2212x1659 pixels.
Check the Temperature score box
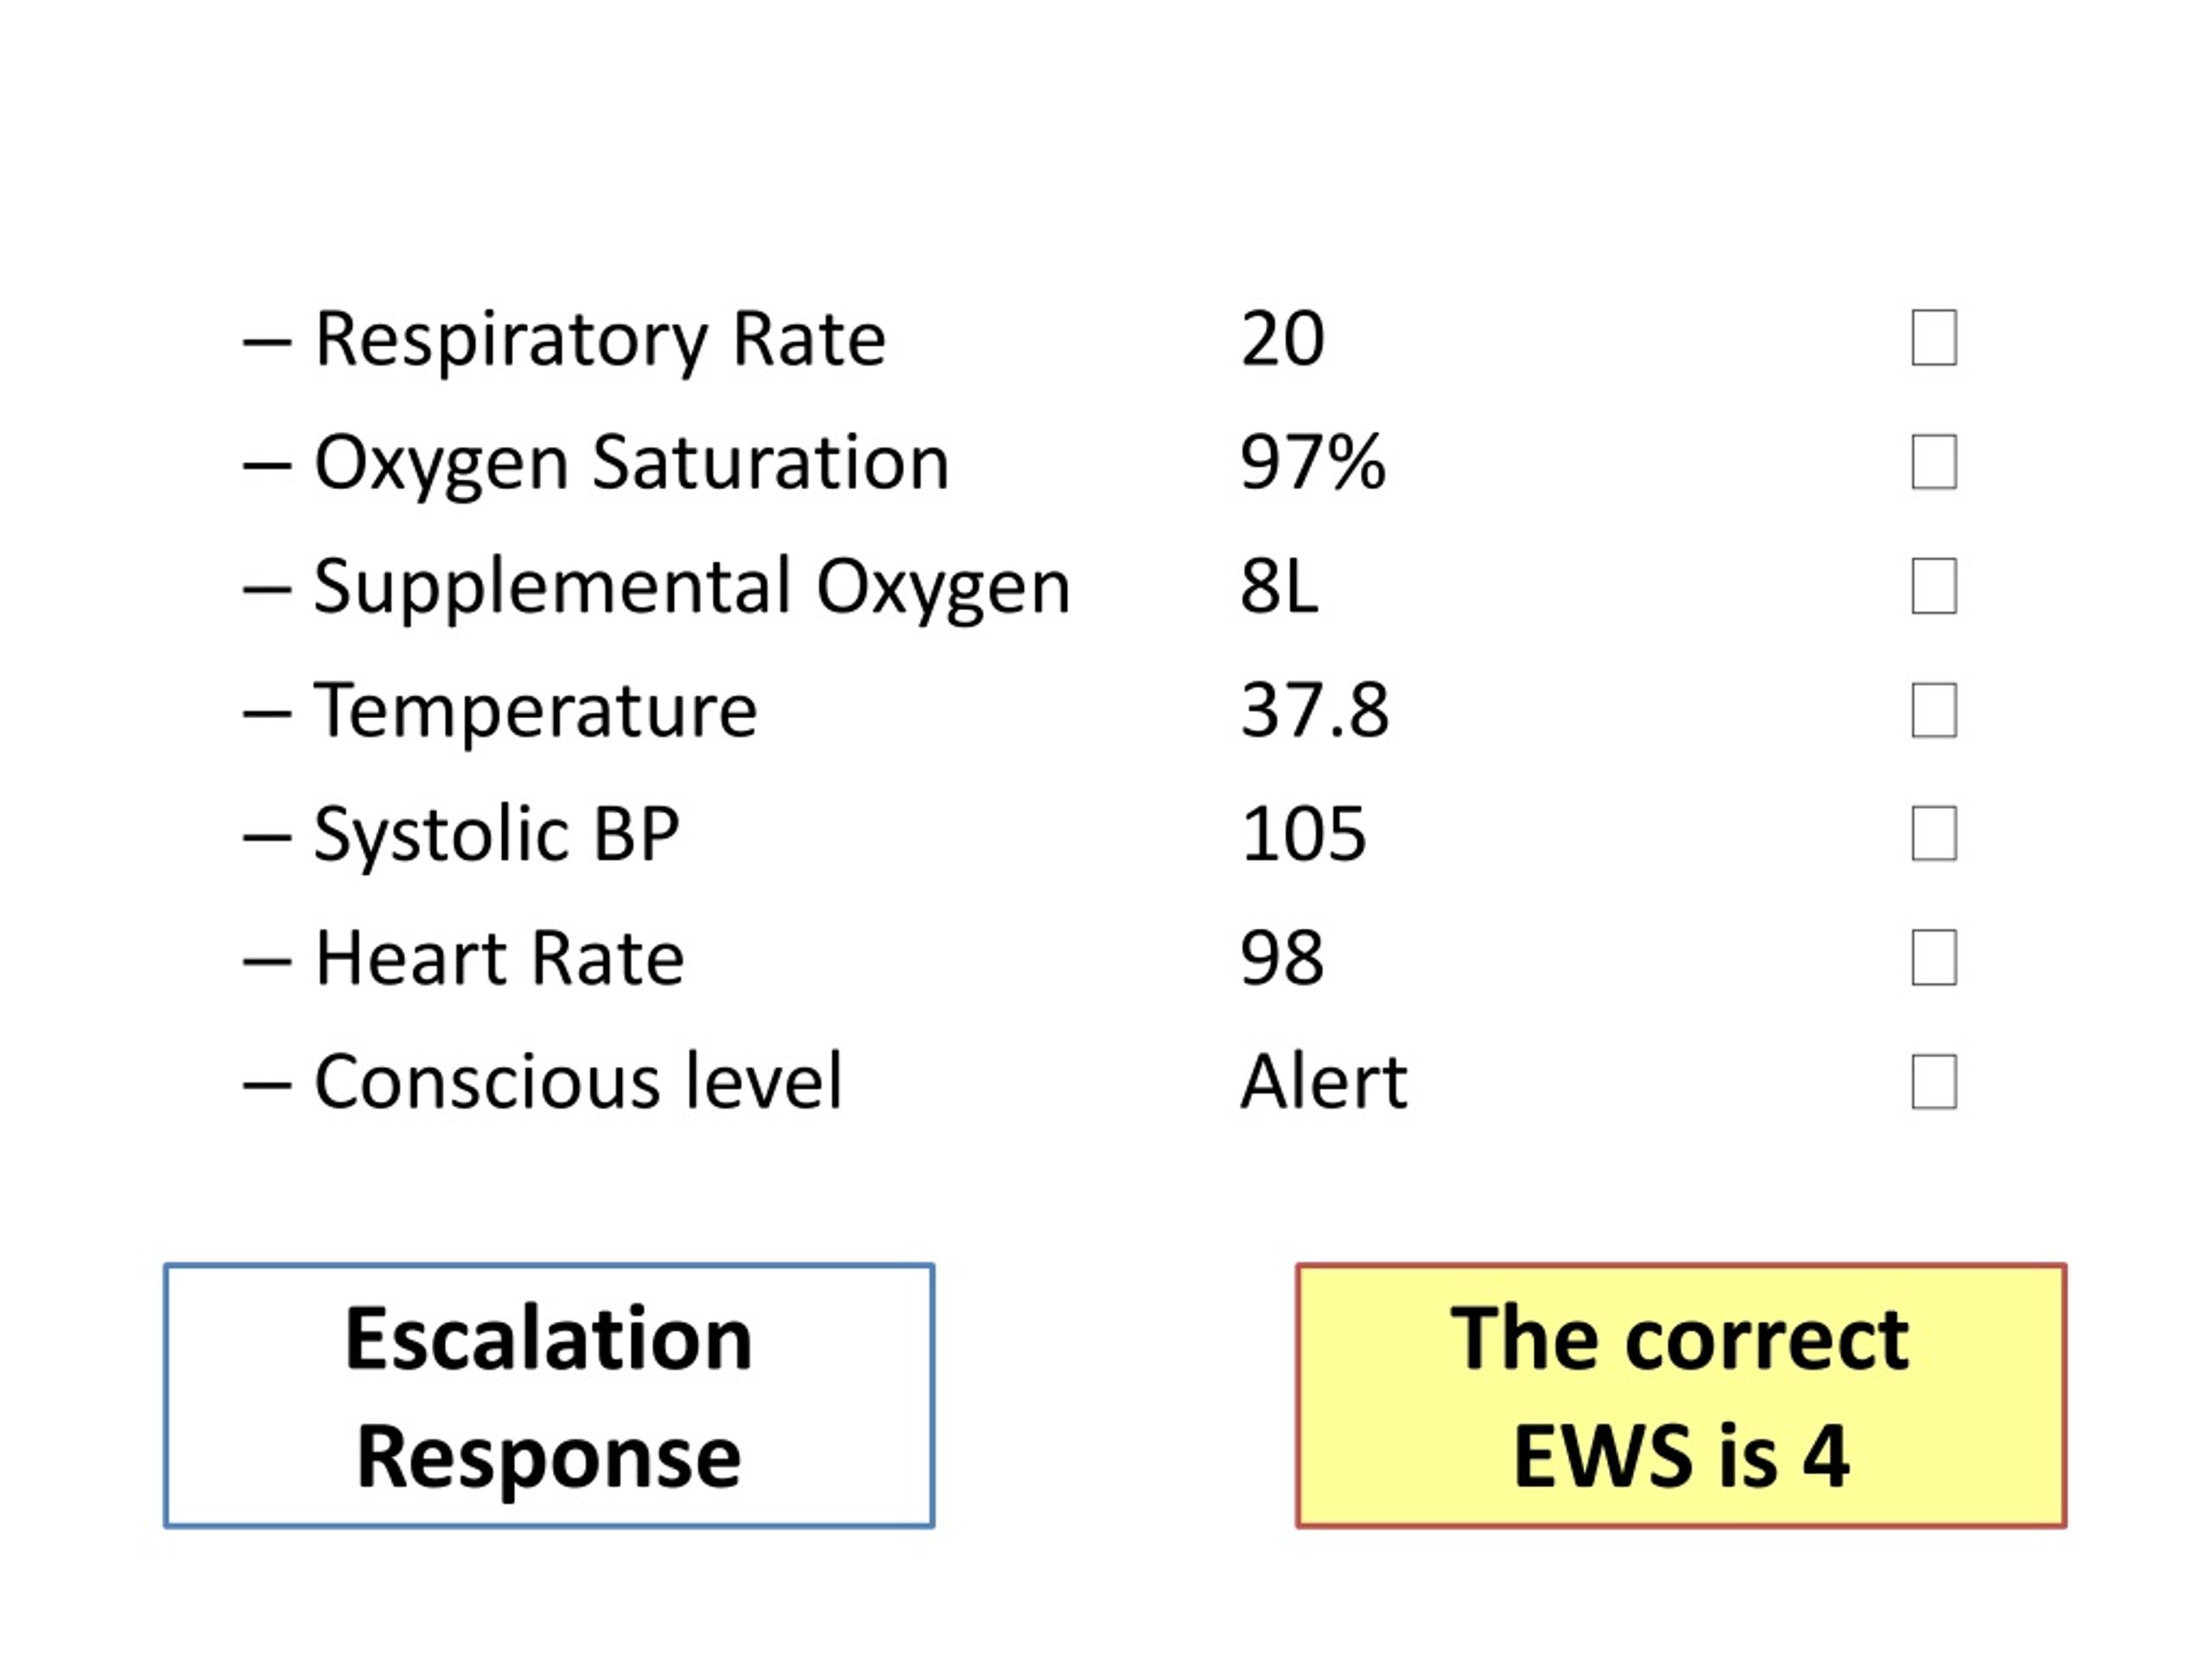pyautogui.click(x=1934, y=710)
